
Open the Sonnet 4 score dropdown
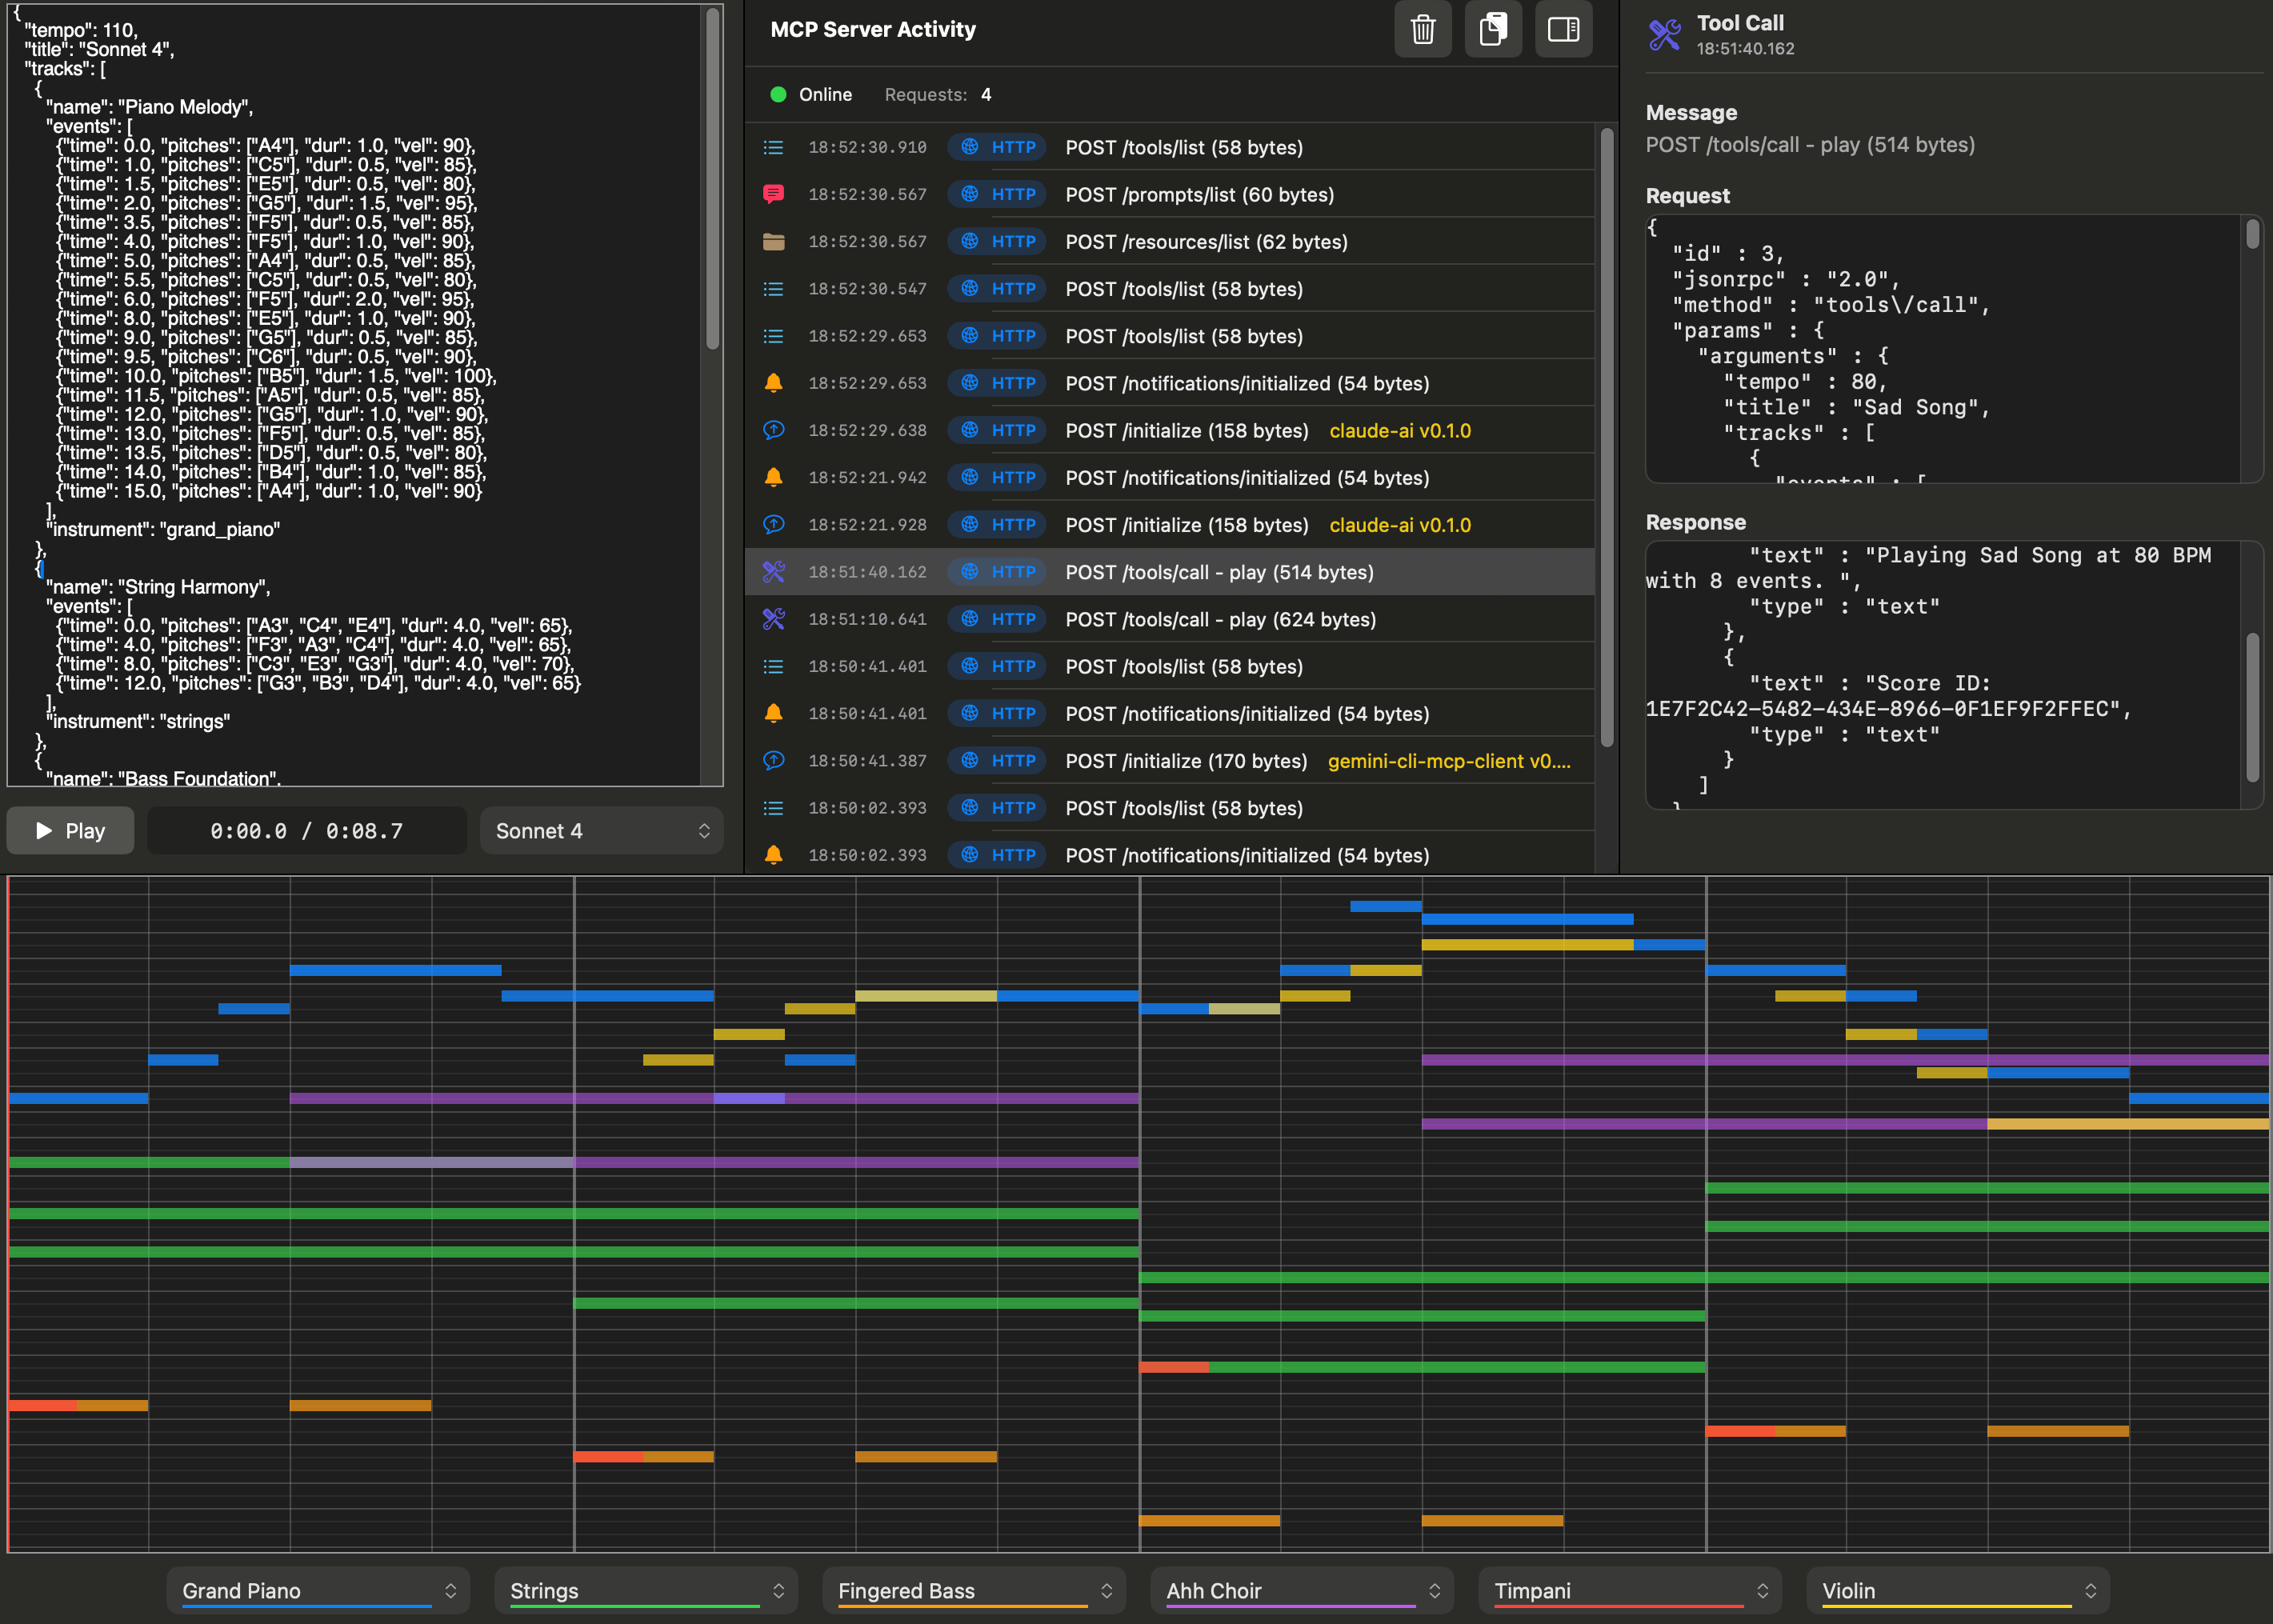click(x=601, y=831)
